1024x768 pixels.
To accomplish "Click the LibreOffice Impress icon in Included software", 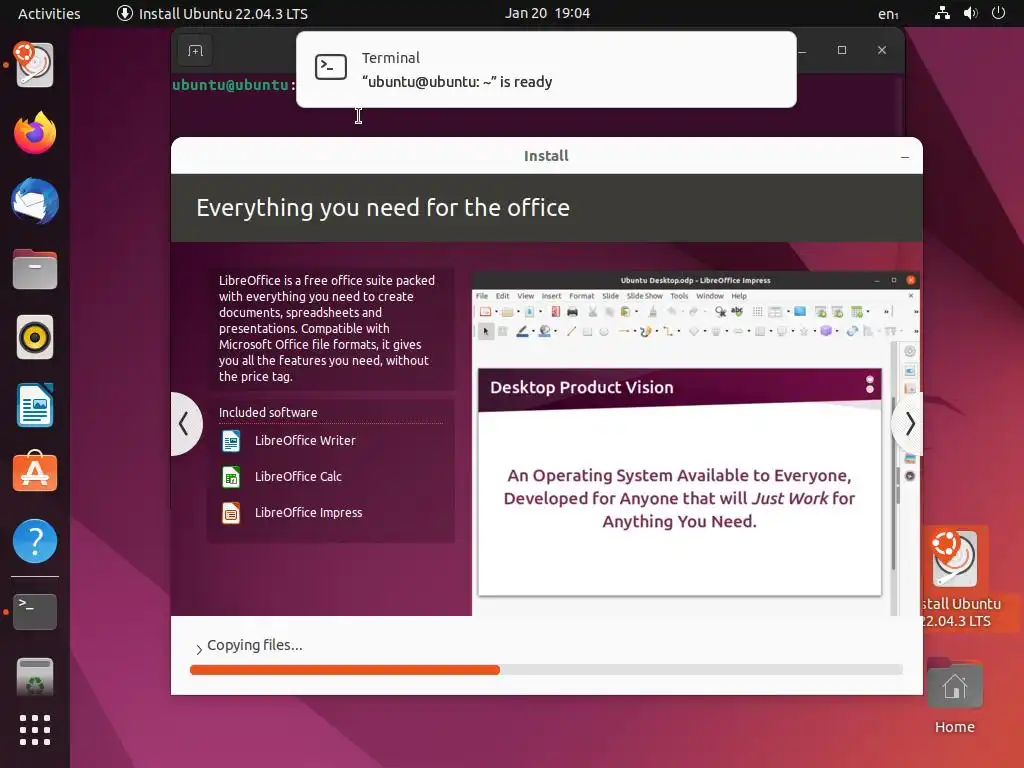I will pos(231,513).
